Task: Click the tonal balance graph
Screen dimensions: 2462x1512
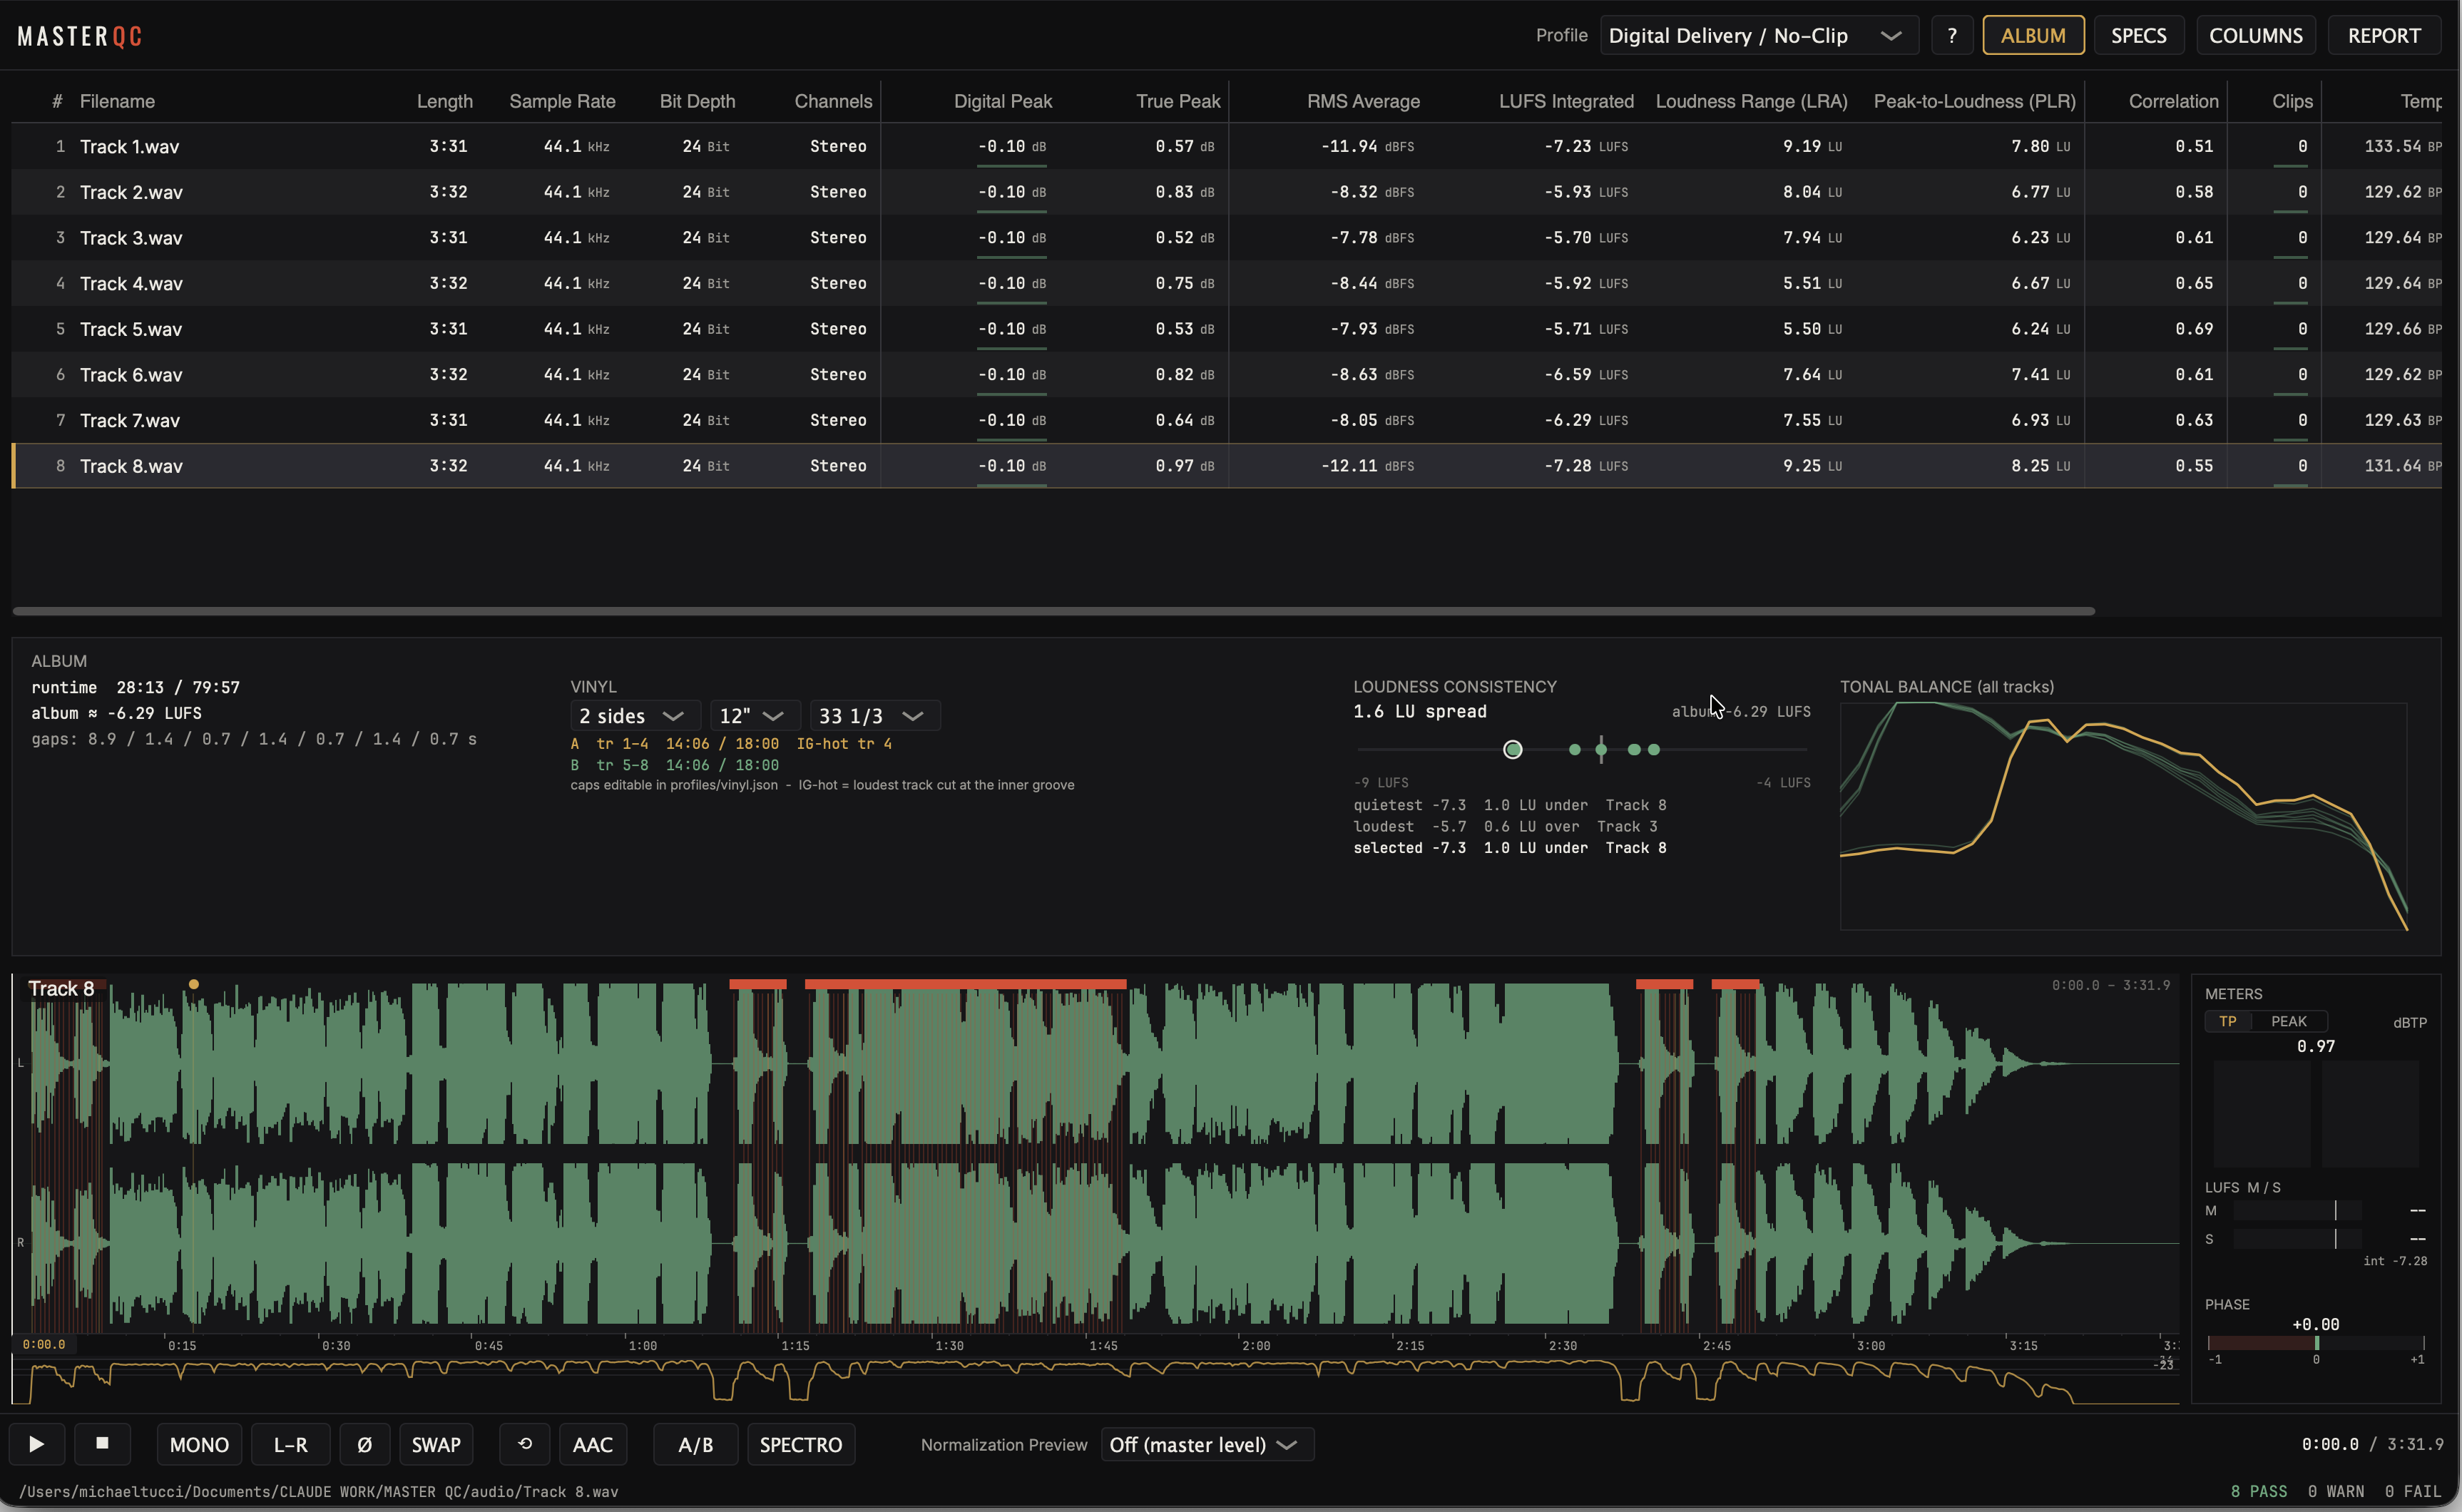Action: pos(2123,817)
